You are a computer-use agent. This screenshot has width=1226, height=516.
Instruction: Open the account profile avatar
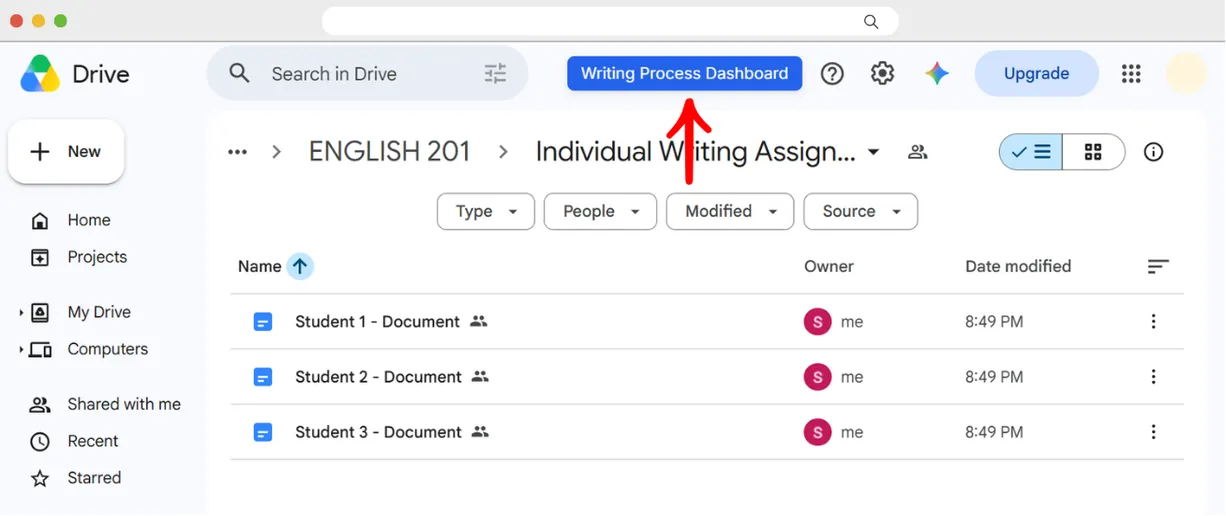click(x=1186, y=73)
